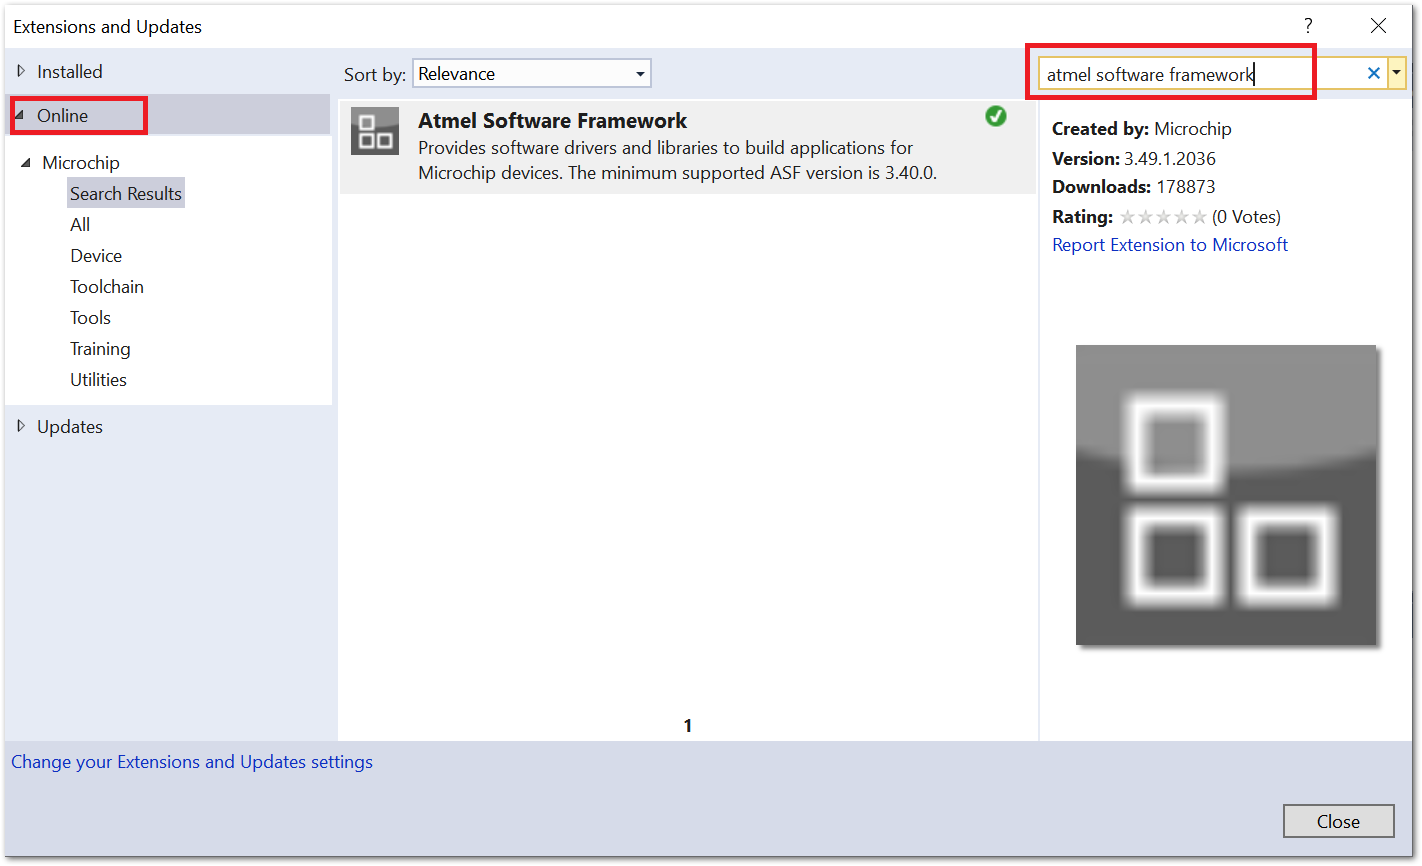Image resolution: width=1422 pixels, height=866 pixels.
Task: Select the Device category
Action: coord(96,256)
